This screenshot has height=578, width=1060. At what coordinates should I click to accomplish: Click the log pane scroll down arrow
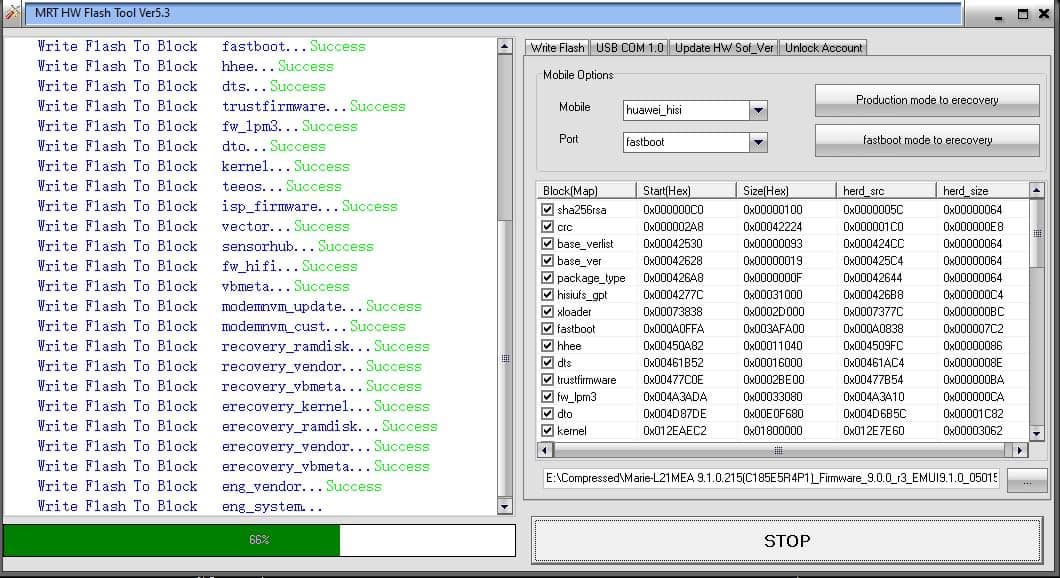point(504,506)
